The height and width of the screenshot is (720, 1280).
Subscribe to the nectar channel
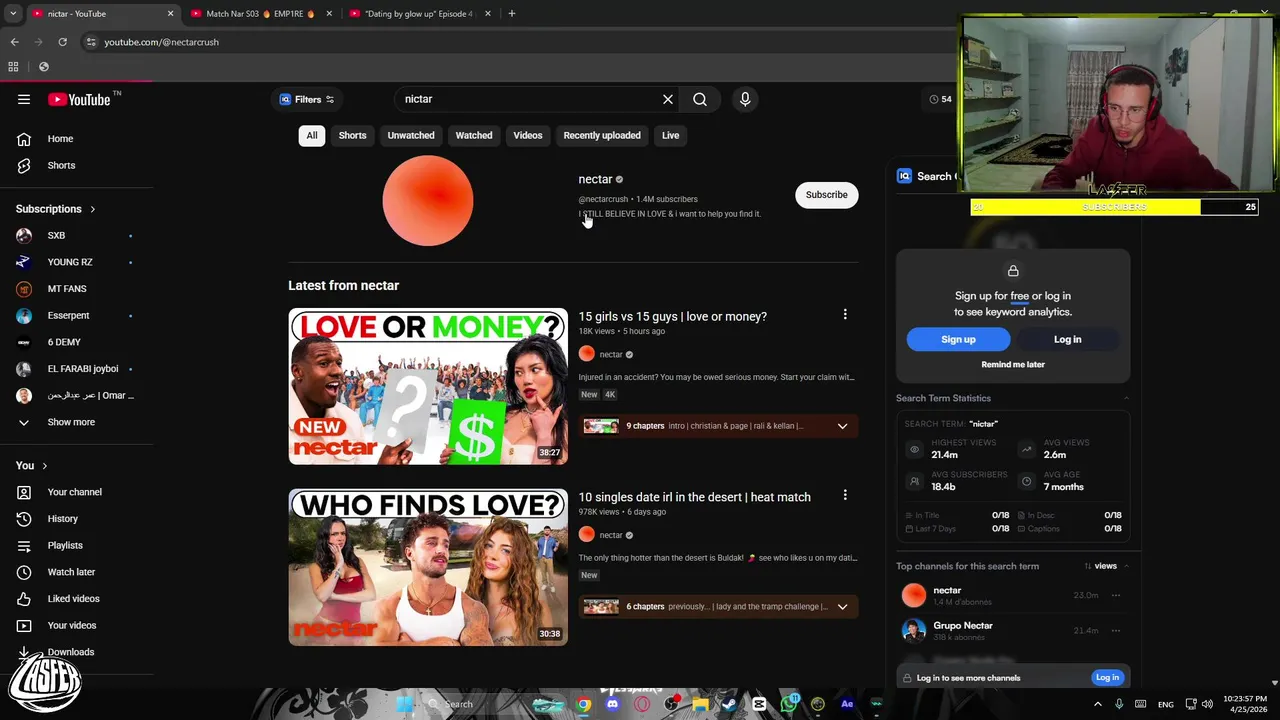pyautogui.click(x=827, y=195)
